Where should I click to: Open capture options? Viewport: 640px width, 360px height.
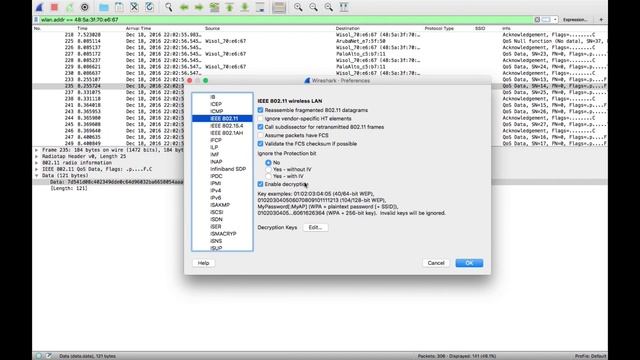pyautogui.click(x=84, y=7)
